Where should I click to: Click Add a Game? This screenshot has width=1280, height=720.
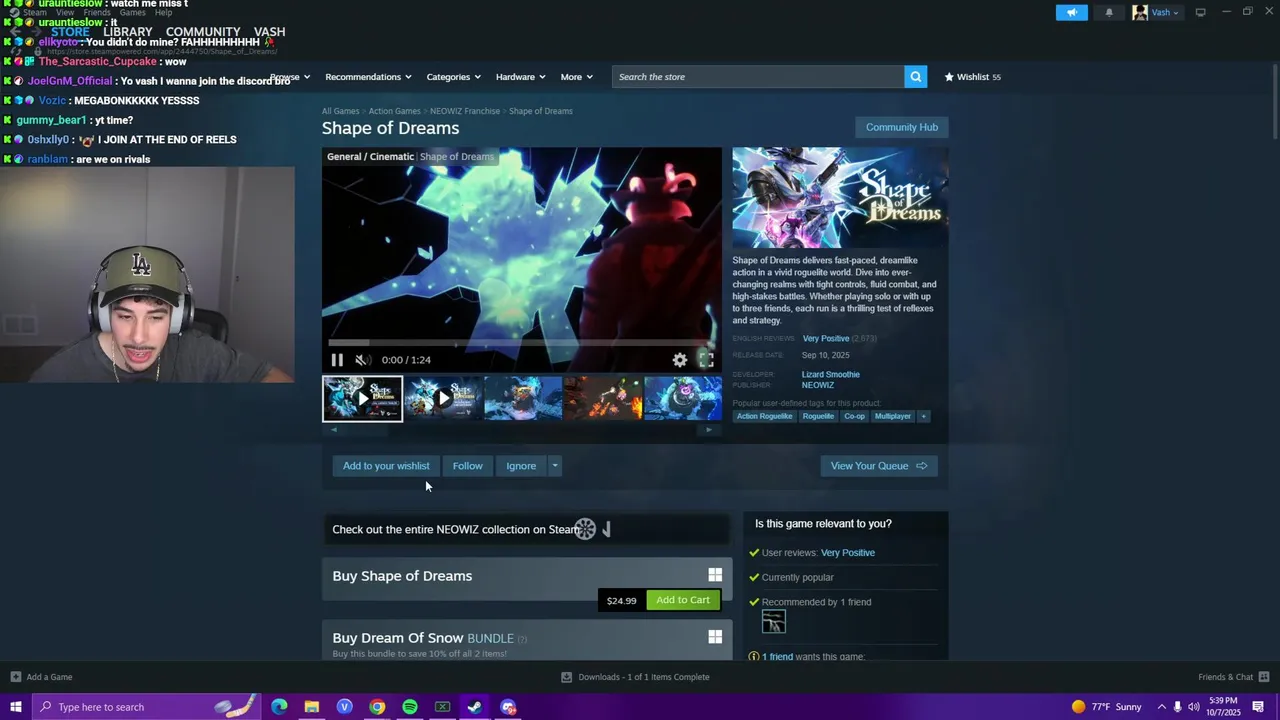[41, 677]
